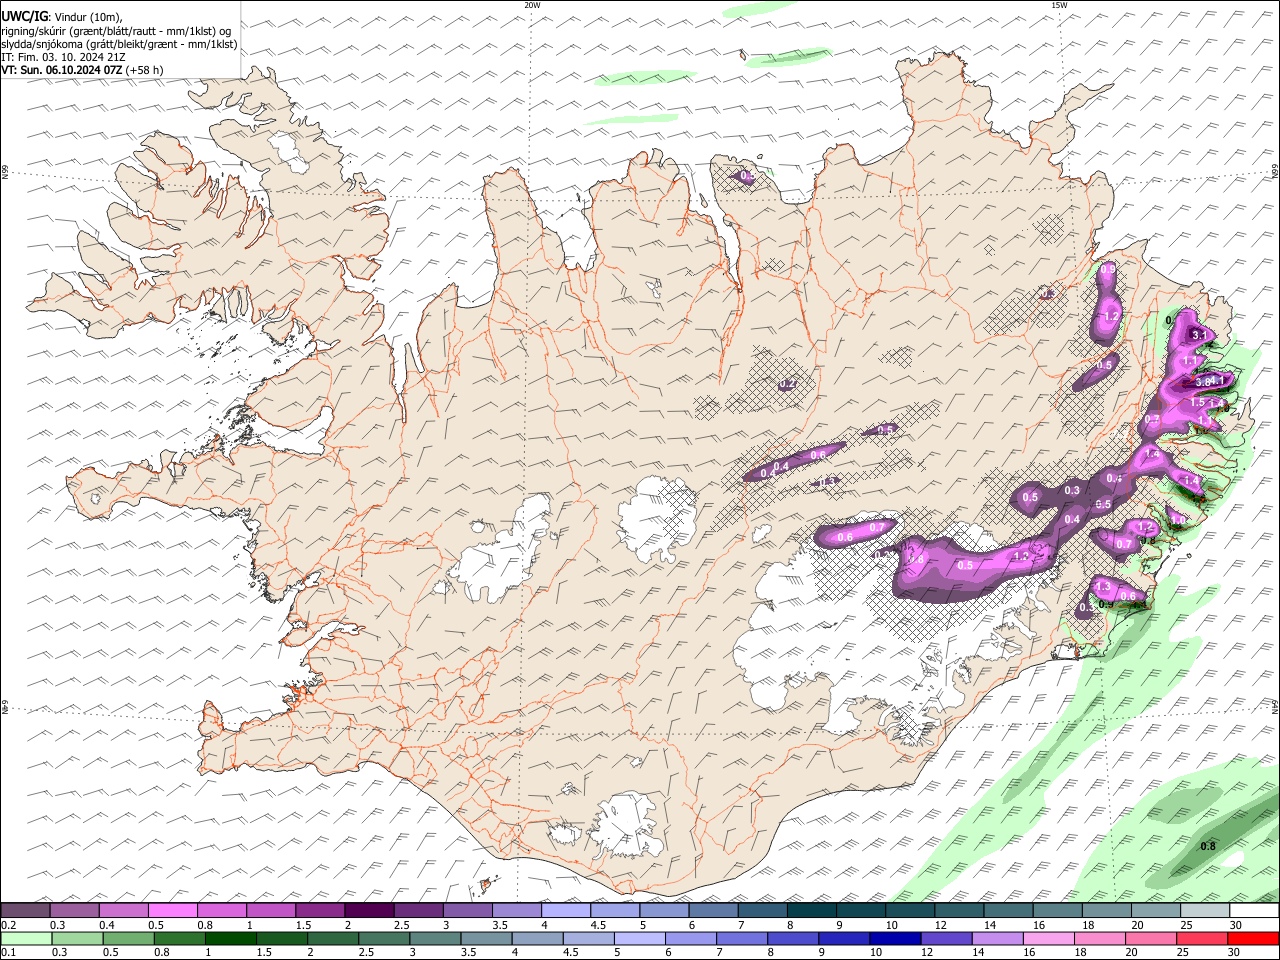Select the light blue upper legend swatch at 4
Viewport: 1280px width, 960px height.
click(x=566, y=910)
